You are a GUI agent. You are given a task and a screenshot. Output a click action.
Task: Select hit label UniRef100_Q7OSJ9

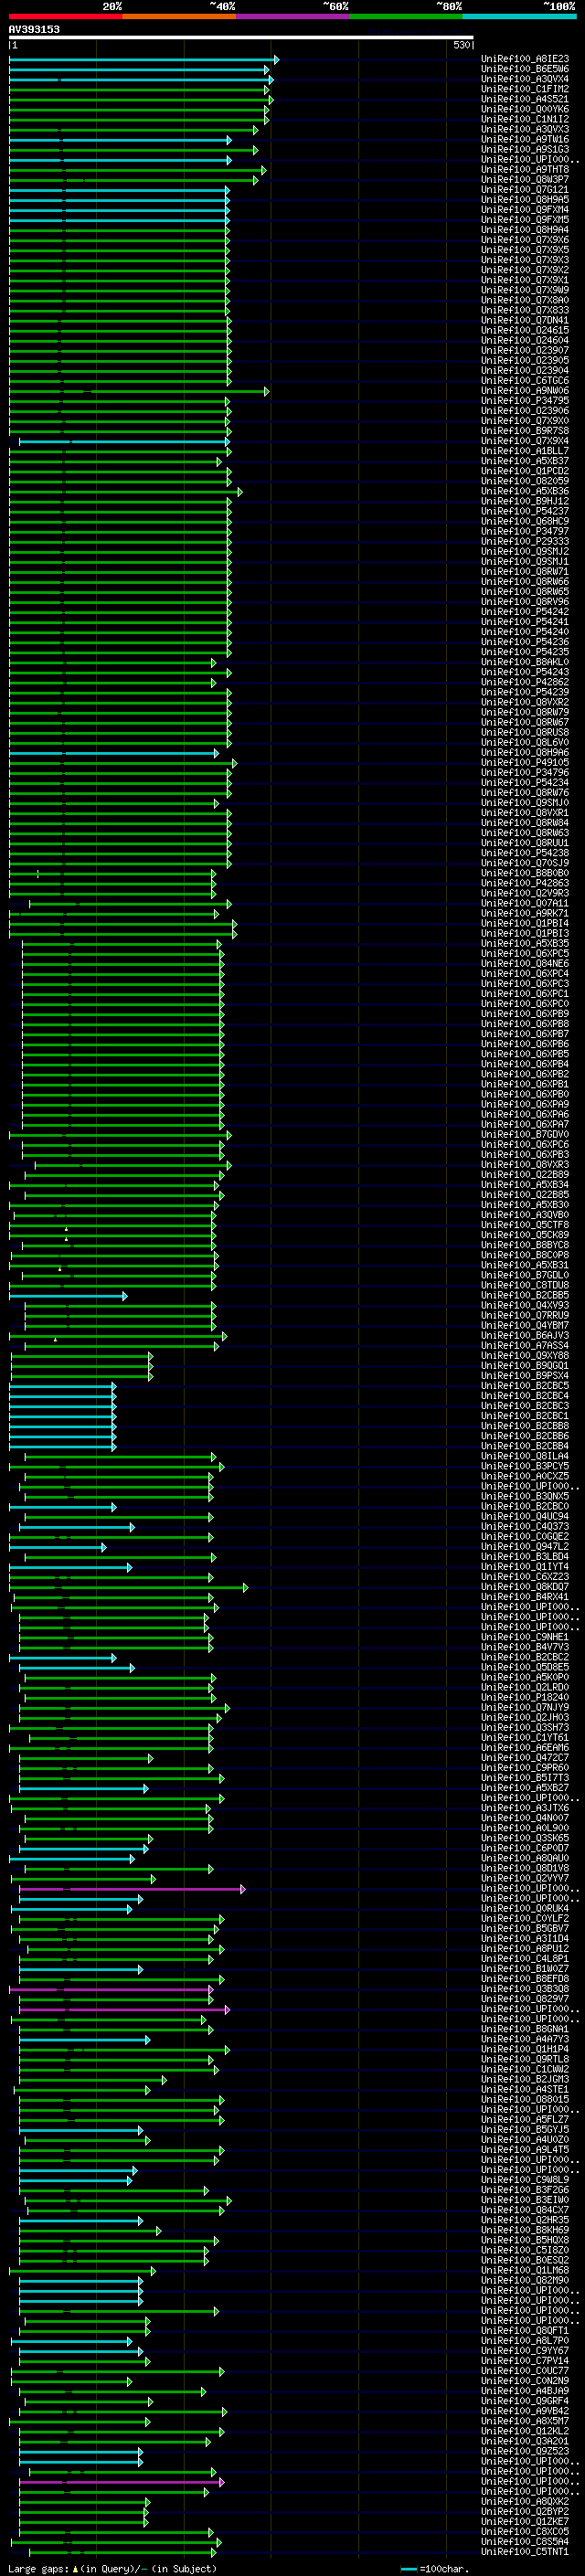(525, 863)
